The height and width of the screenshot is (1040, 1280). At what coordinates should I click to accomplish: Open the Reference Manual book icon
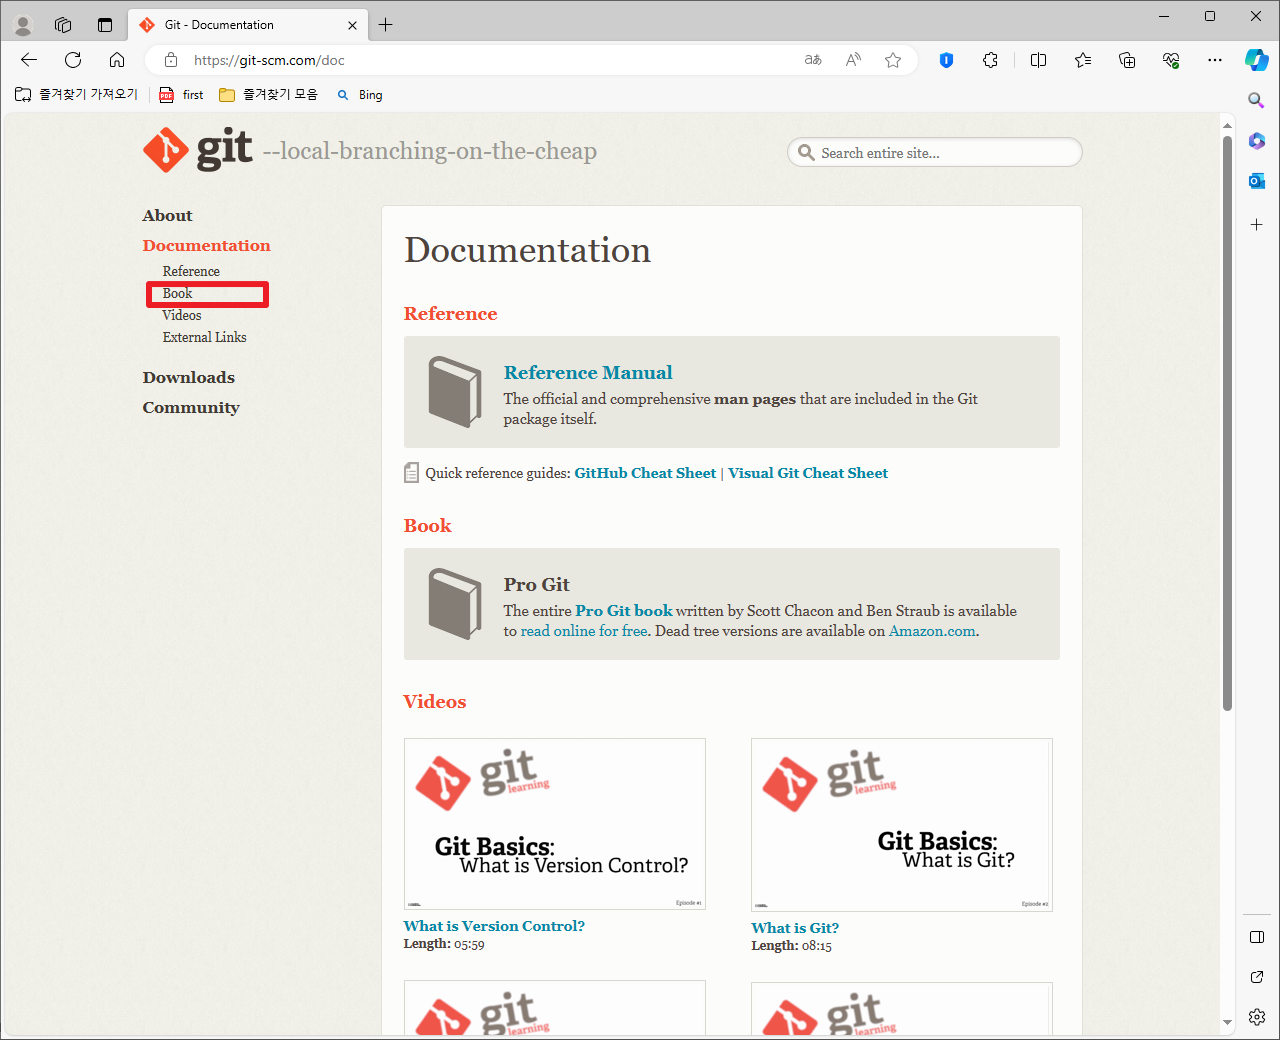tap(455, 392)
